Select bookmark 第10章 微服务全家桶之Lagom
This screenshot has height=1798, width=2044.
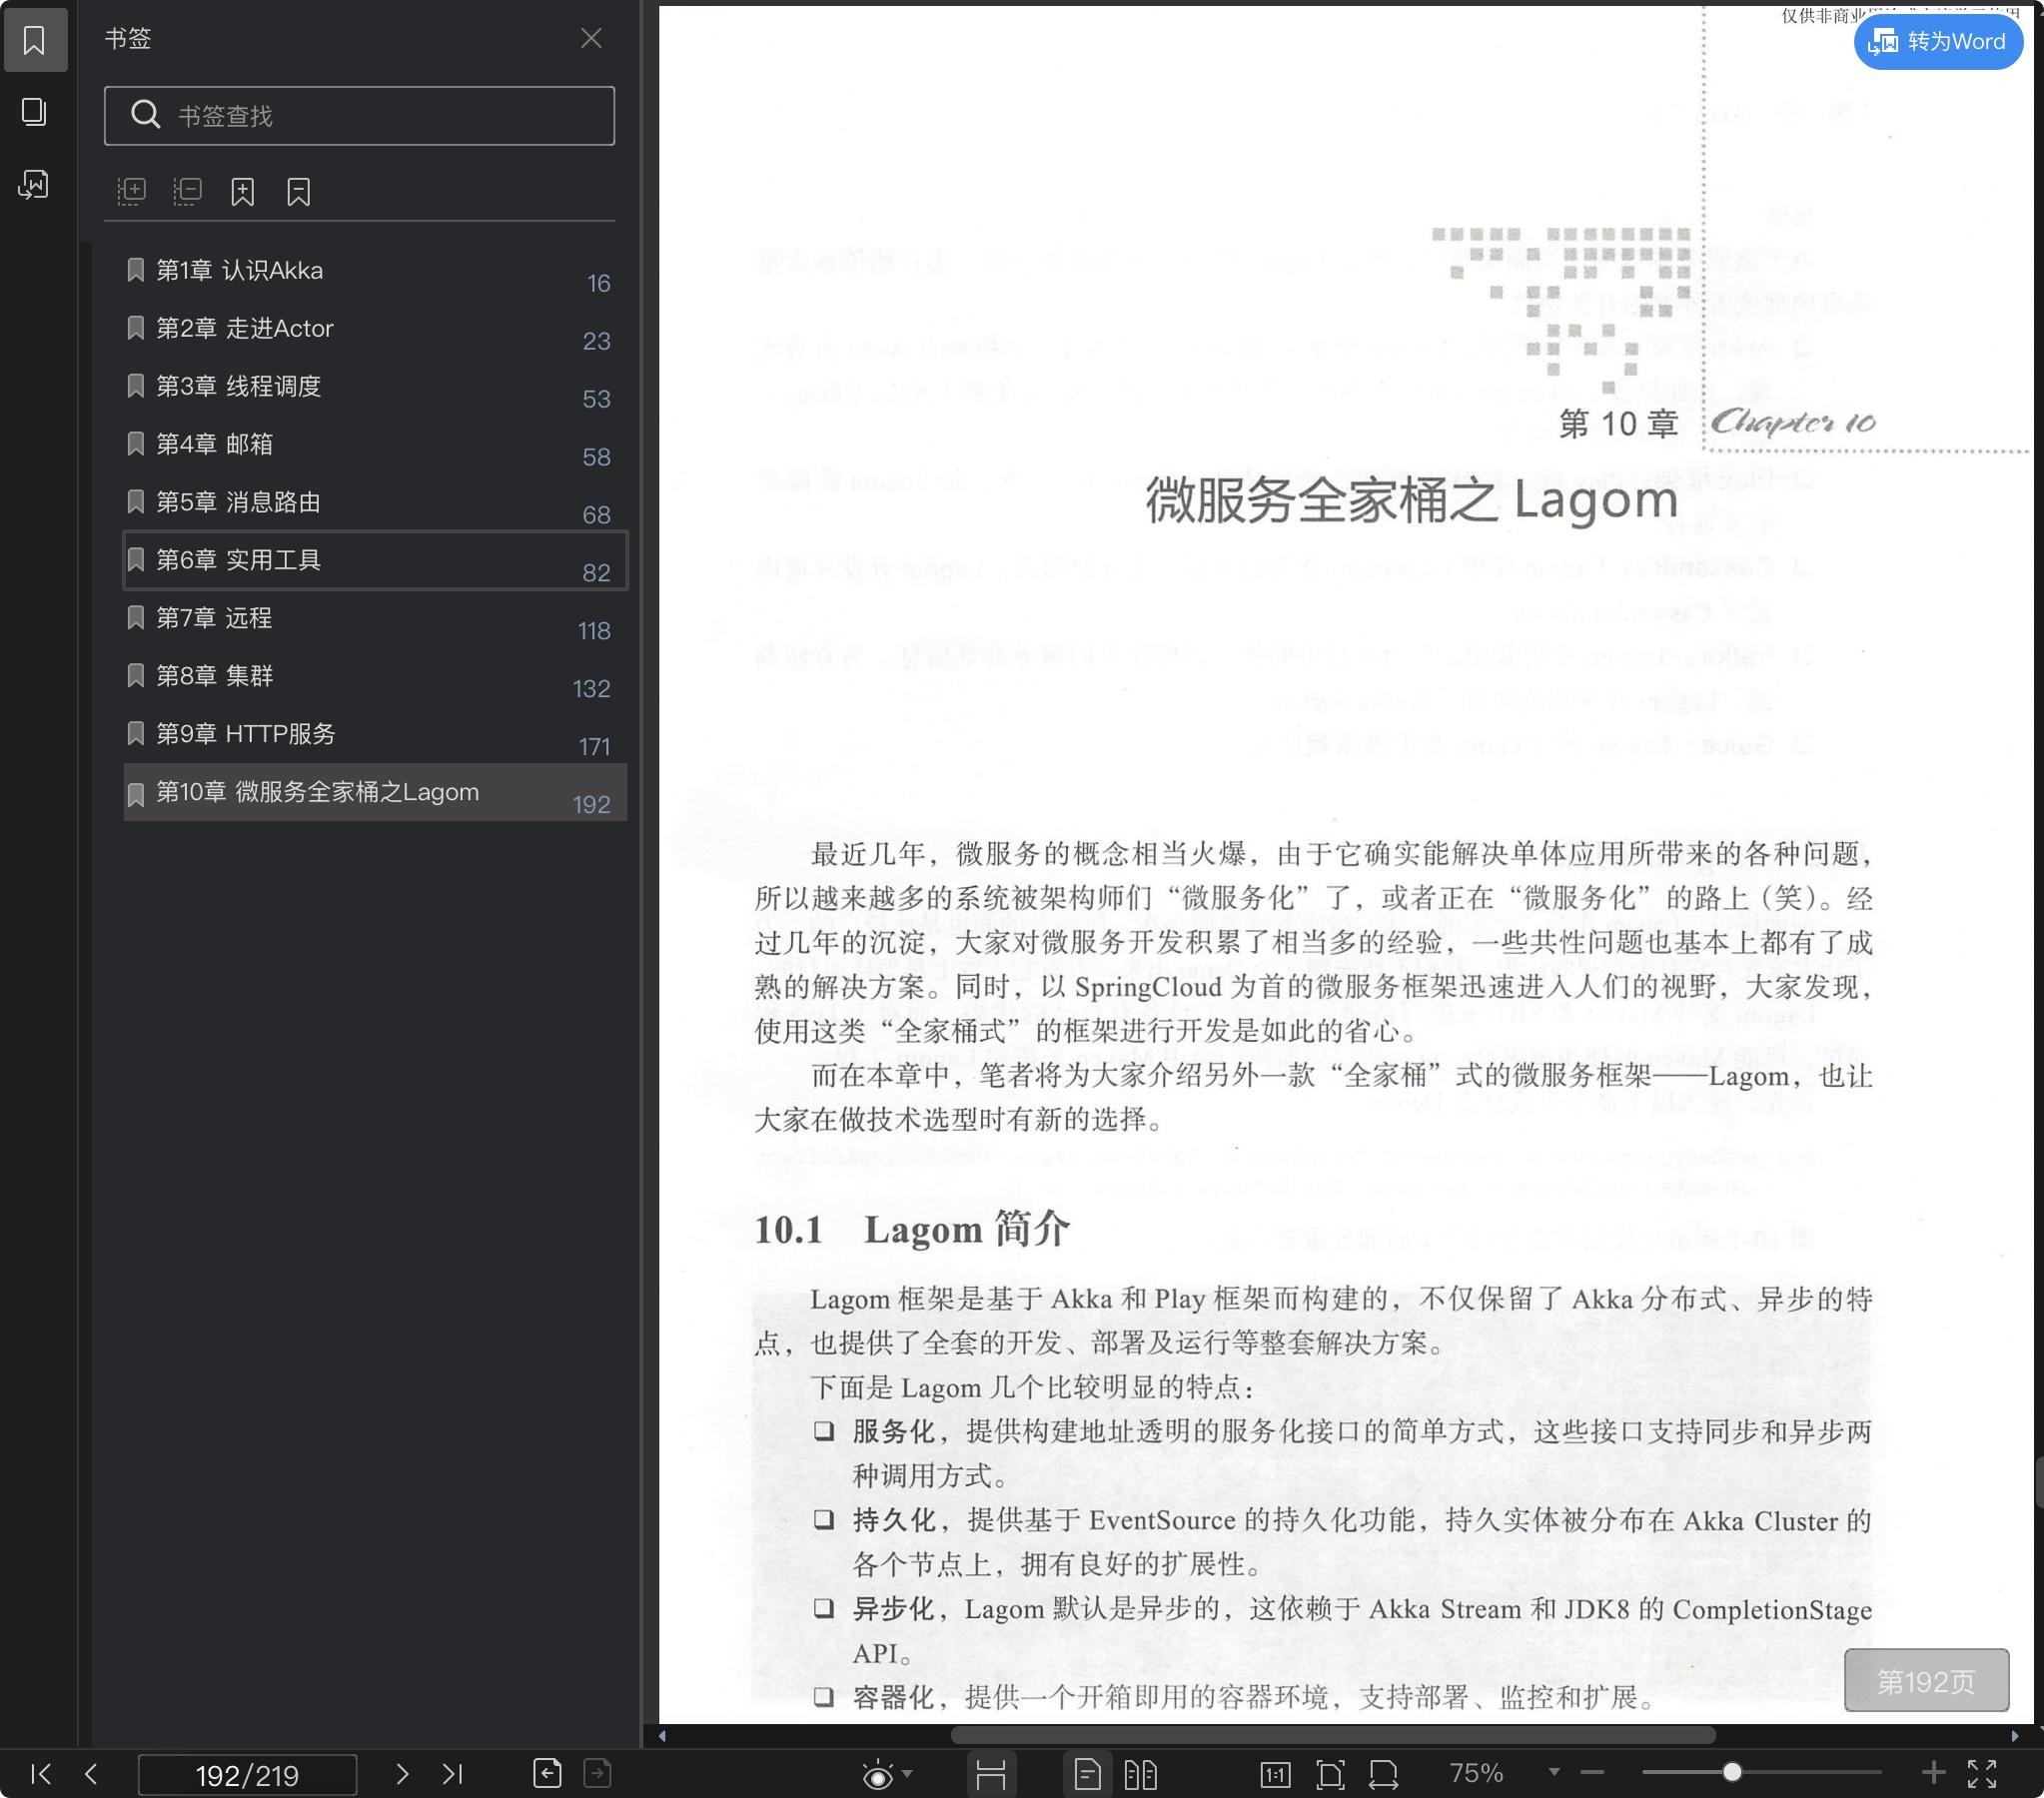point(375,793)
